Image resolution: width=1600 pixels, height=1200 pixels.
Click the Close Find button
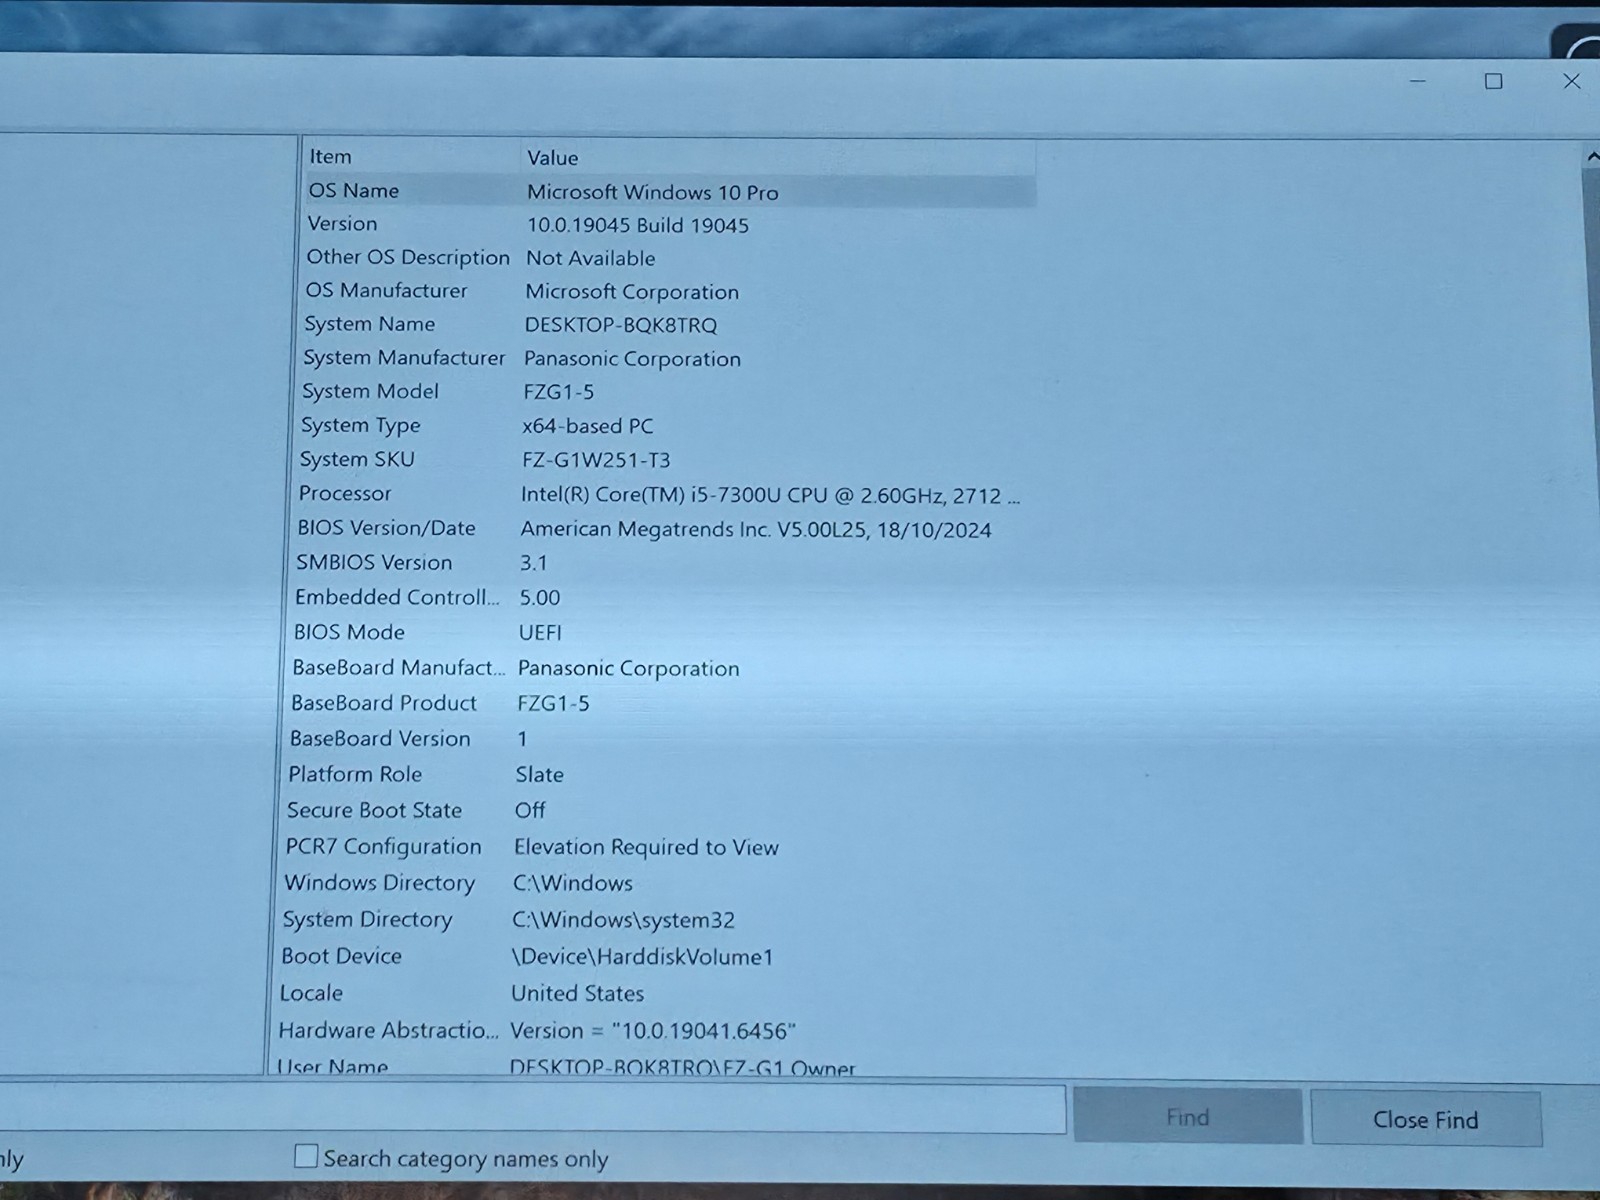click(1426, 1119)
